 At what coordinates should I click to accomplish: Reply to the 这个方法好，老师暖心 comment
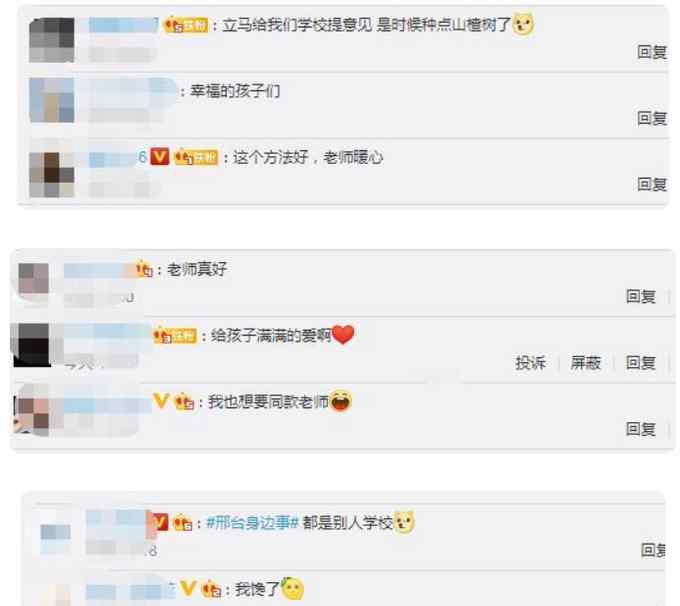652,184
